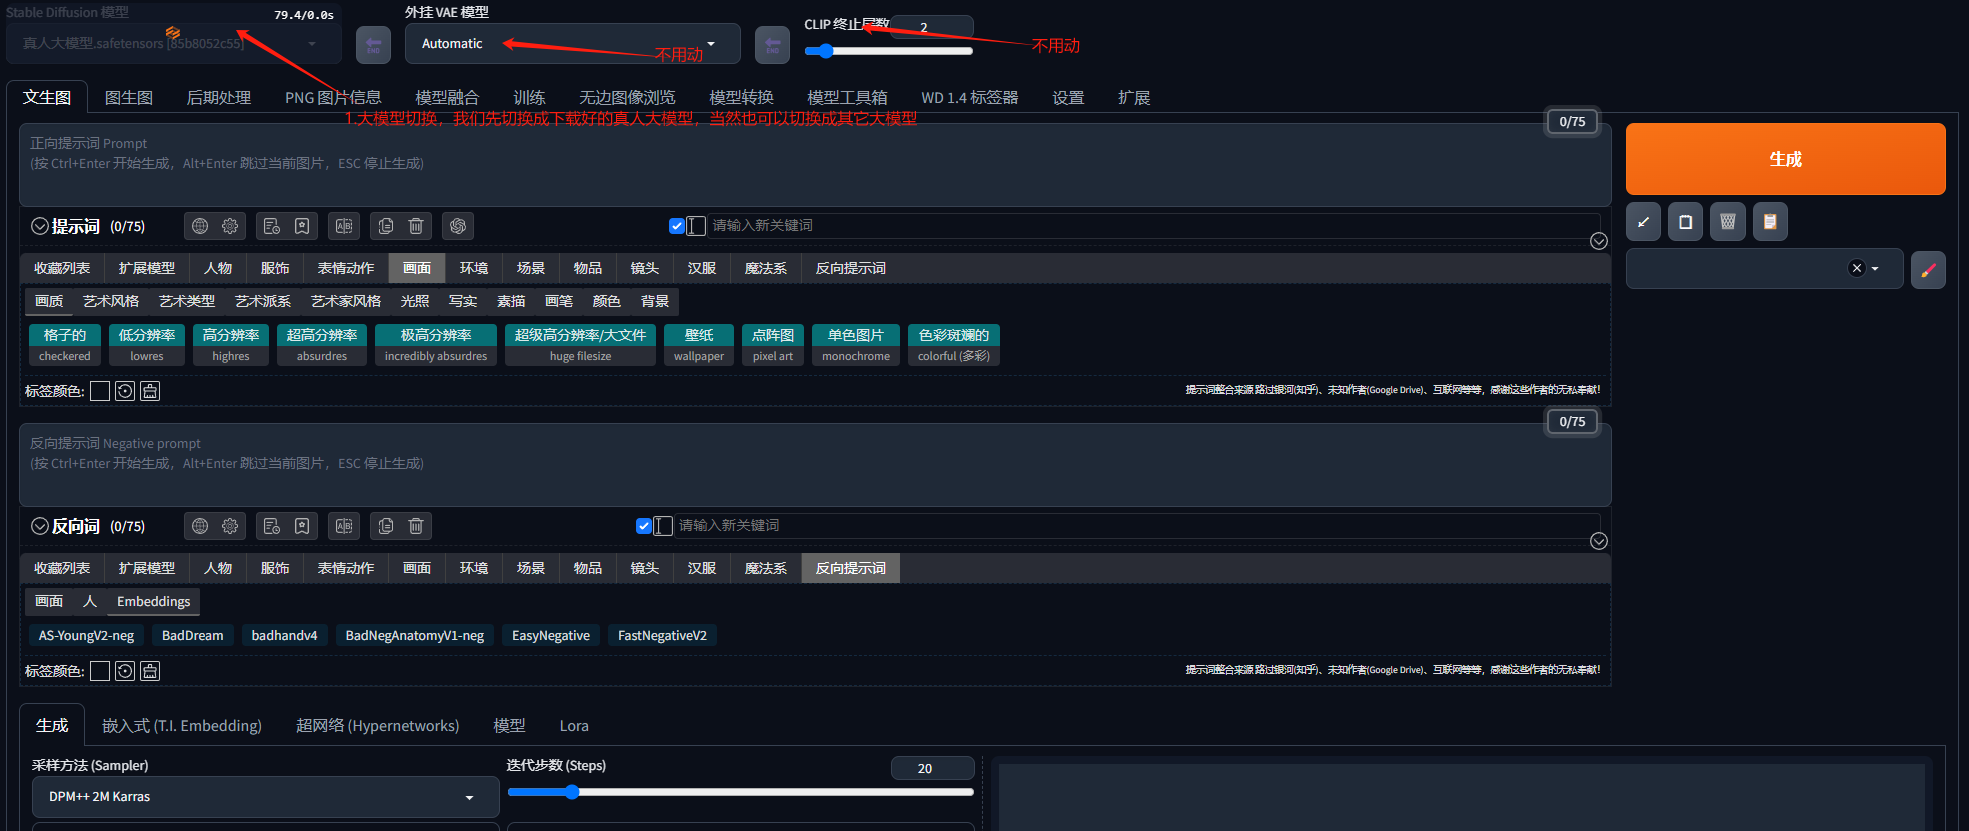1969x831 pixels.
Task: Click trash icon in 反向词 toolbar
Action: [x=416, y=526]
